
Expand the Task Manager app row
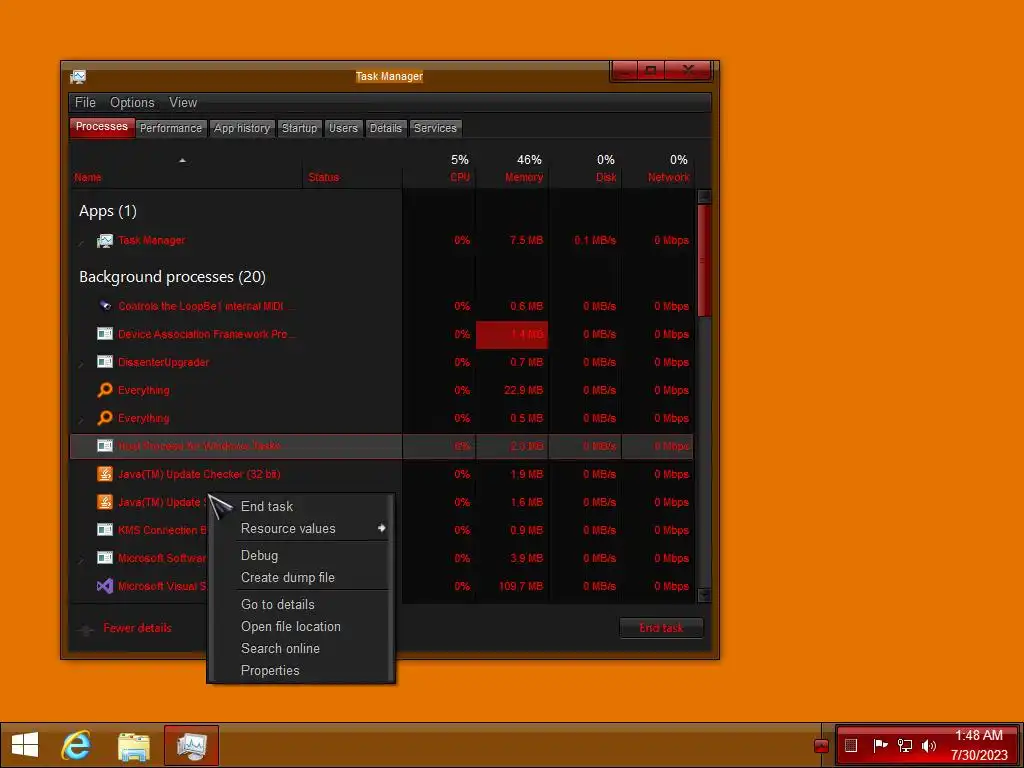coord(82,242)
